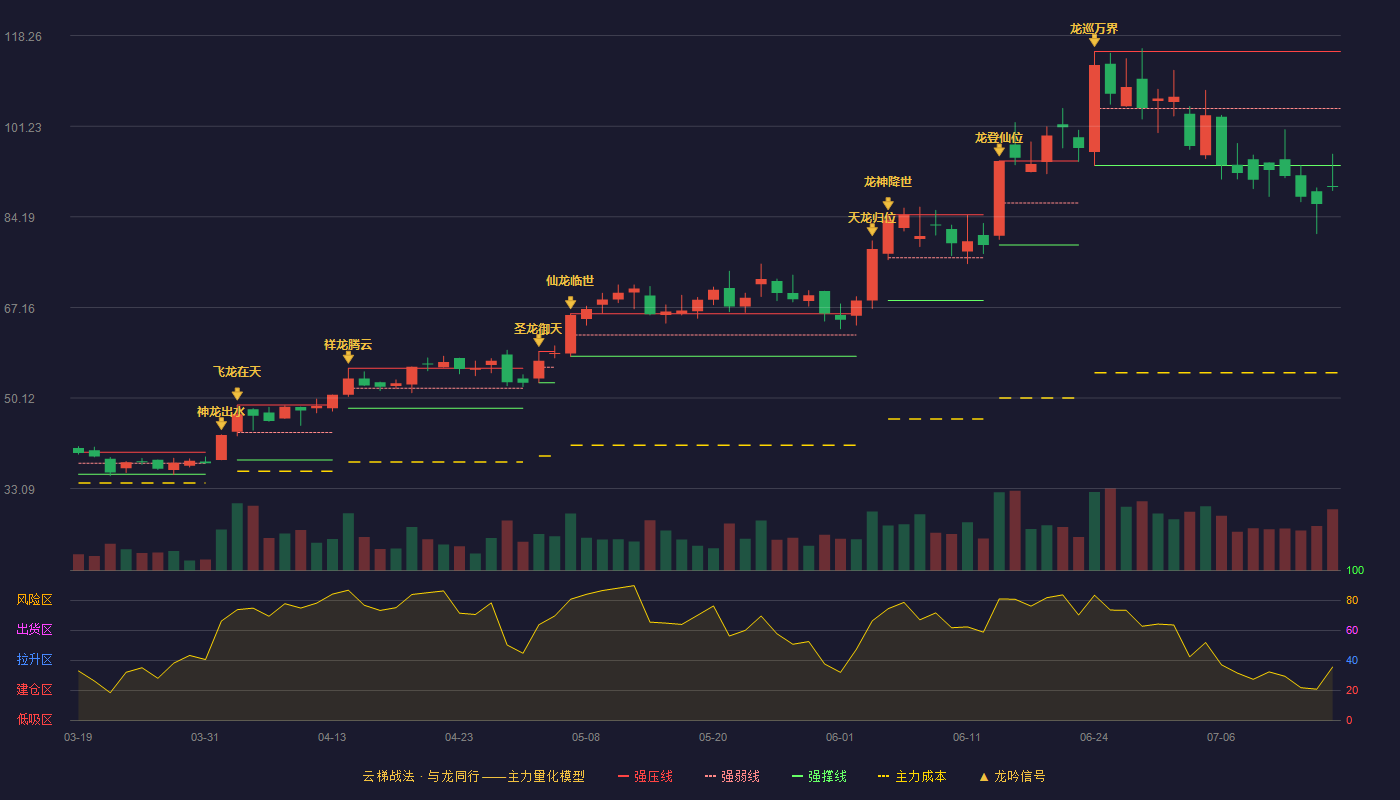Select the 出货区 zone label
1400x800 pixels.
[x=34, y=630]
